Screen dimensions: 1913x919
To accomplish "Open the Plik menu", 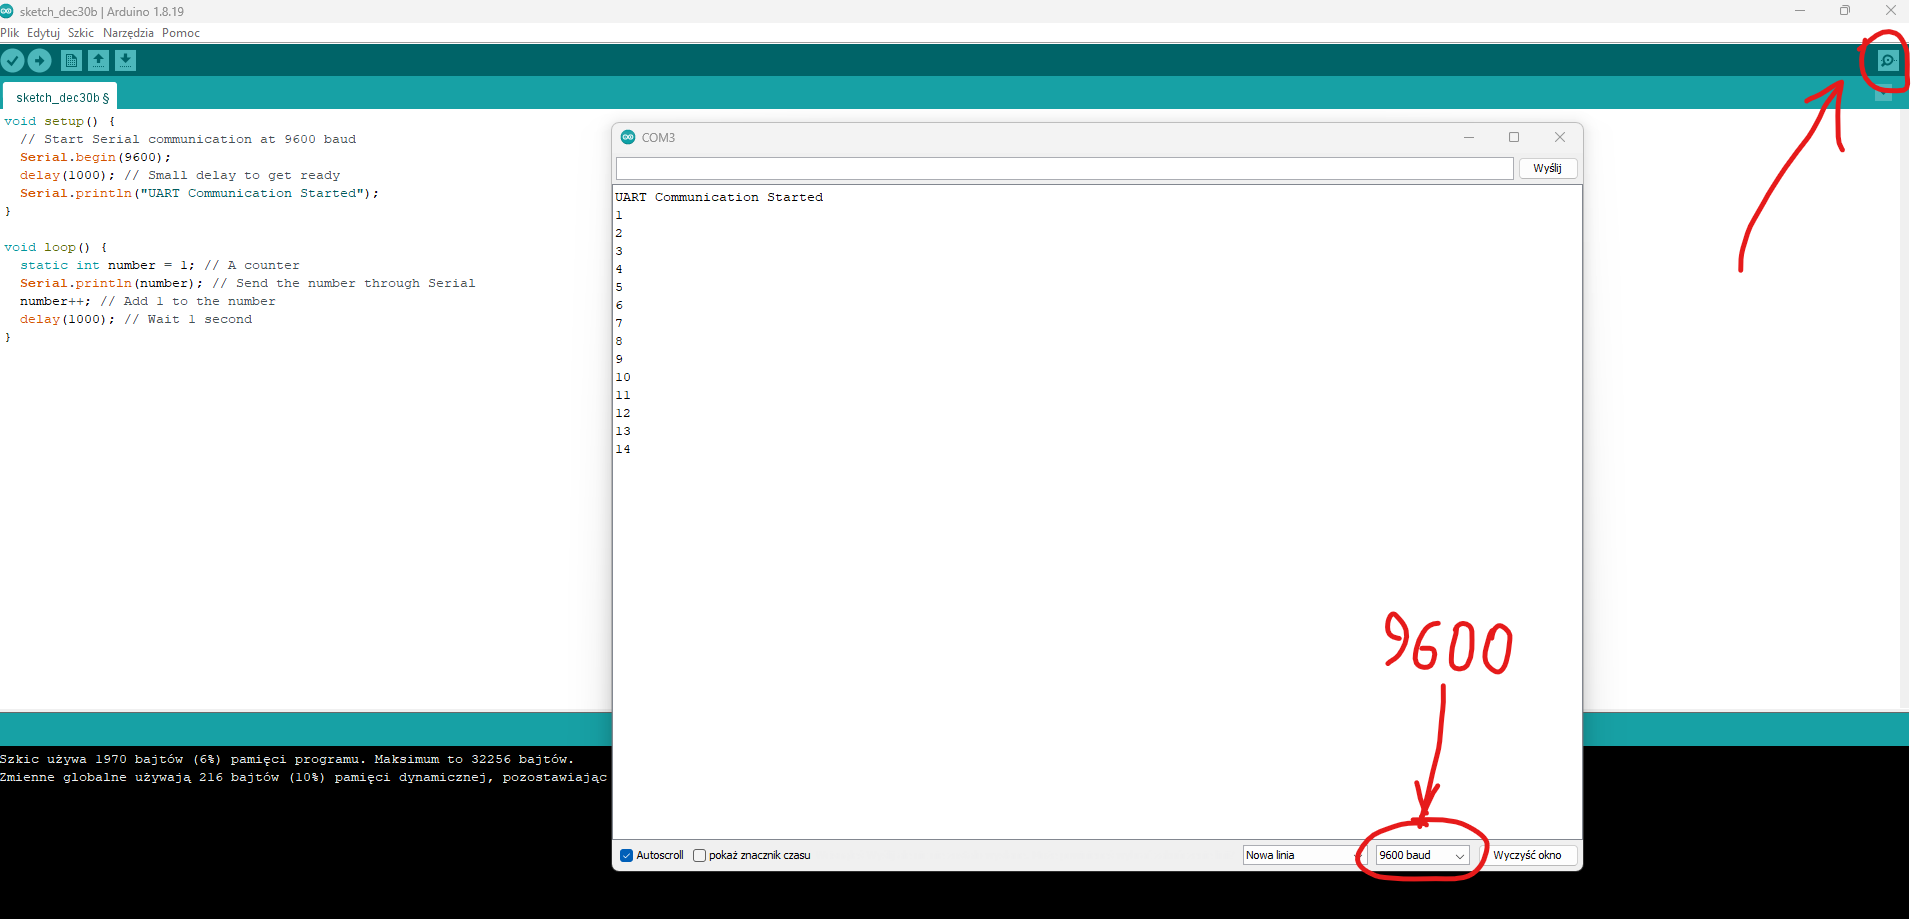I will (10, 33).
